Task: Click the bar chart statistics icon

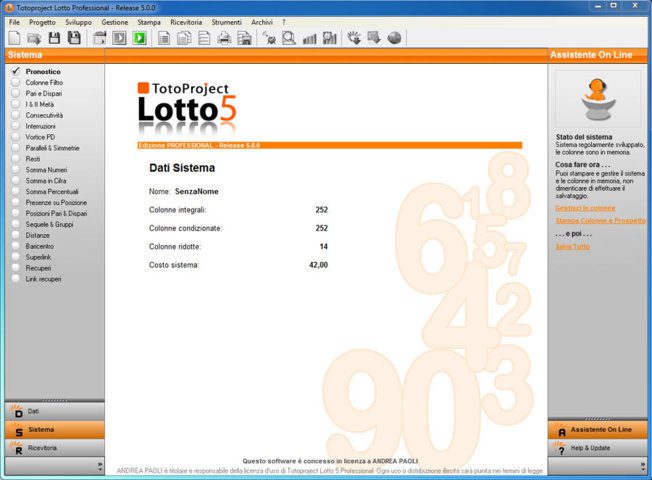Action: pyautogui.click(x=310, y=39)
